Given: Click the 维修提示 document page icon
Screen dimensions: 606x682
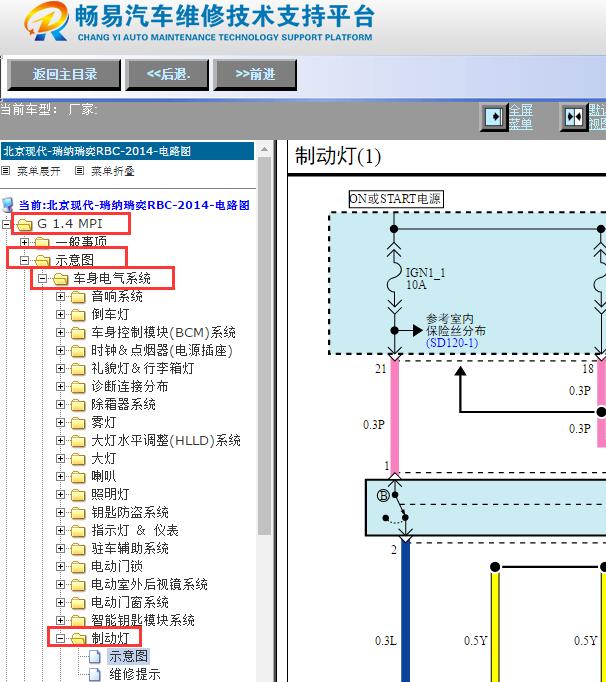Looking at the screenshot, I should tap(95, 675).
